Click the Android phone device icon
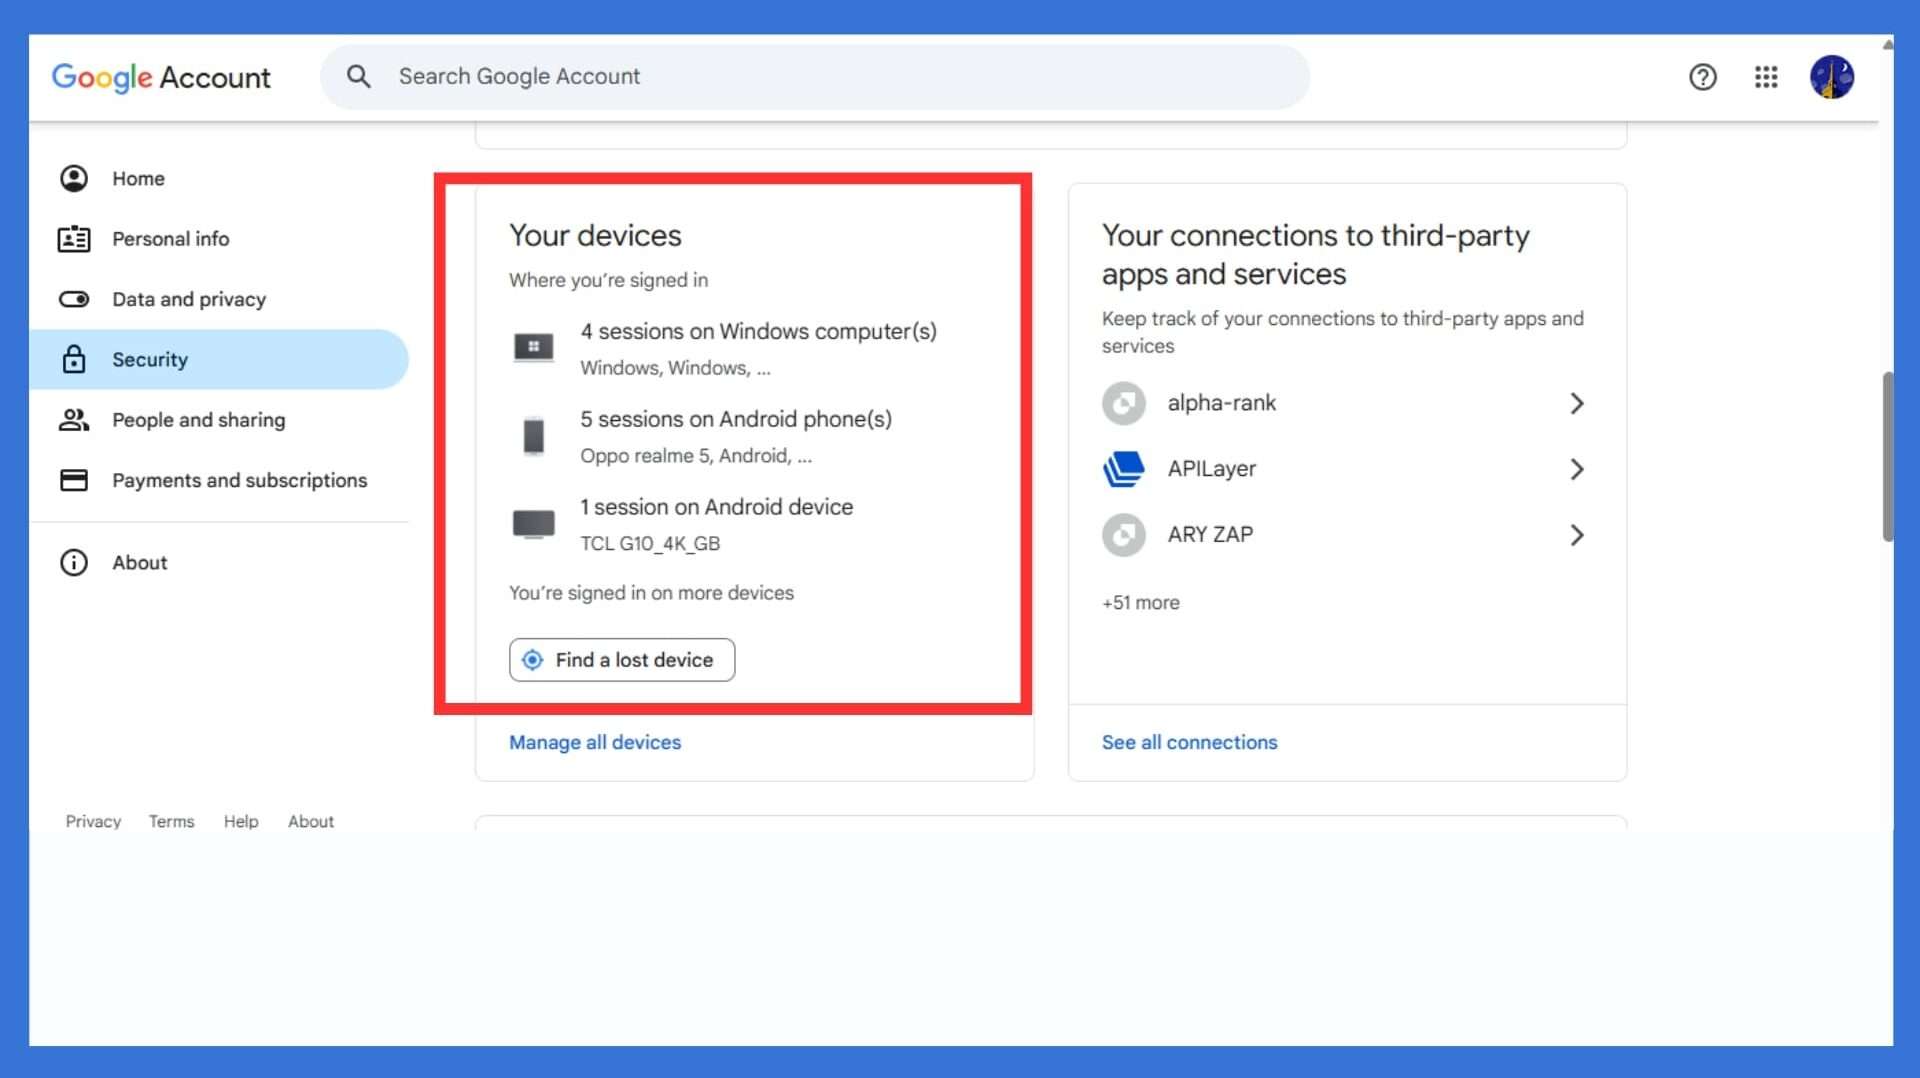The image size is (1920, 1078). click(x=533, y=436)
